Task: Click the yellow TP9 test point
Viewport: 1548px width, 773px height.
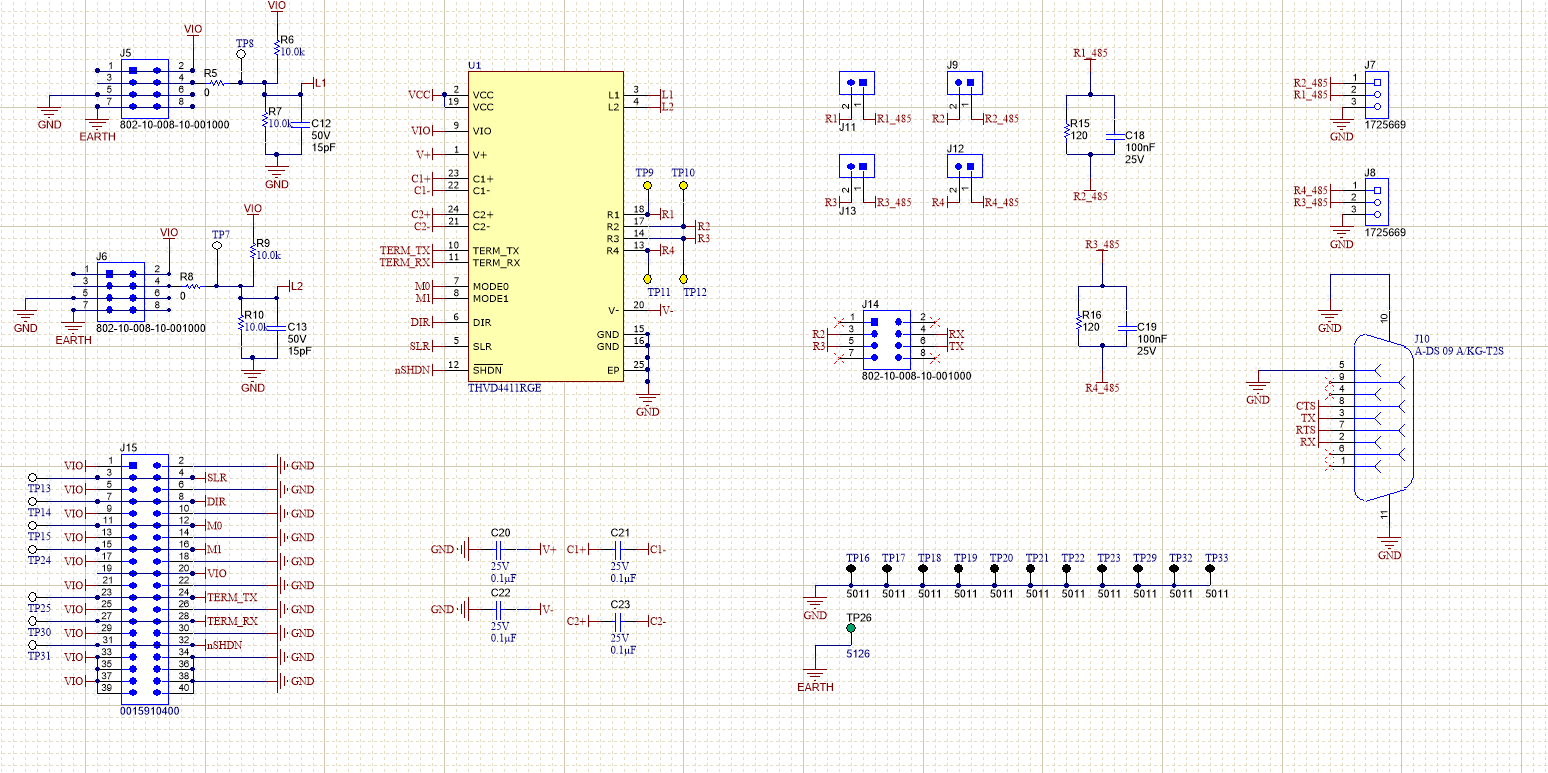Action: pos(647,187)
